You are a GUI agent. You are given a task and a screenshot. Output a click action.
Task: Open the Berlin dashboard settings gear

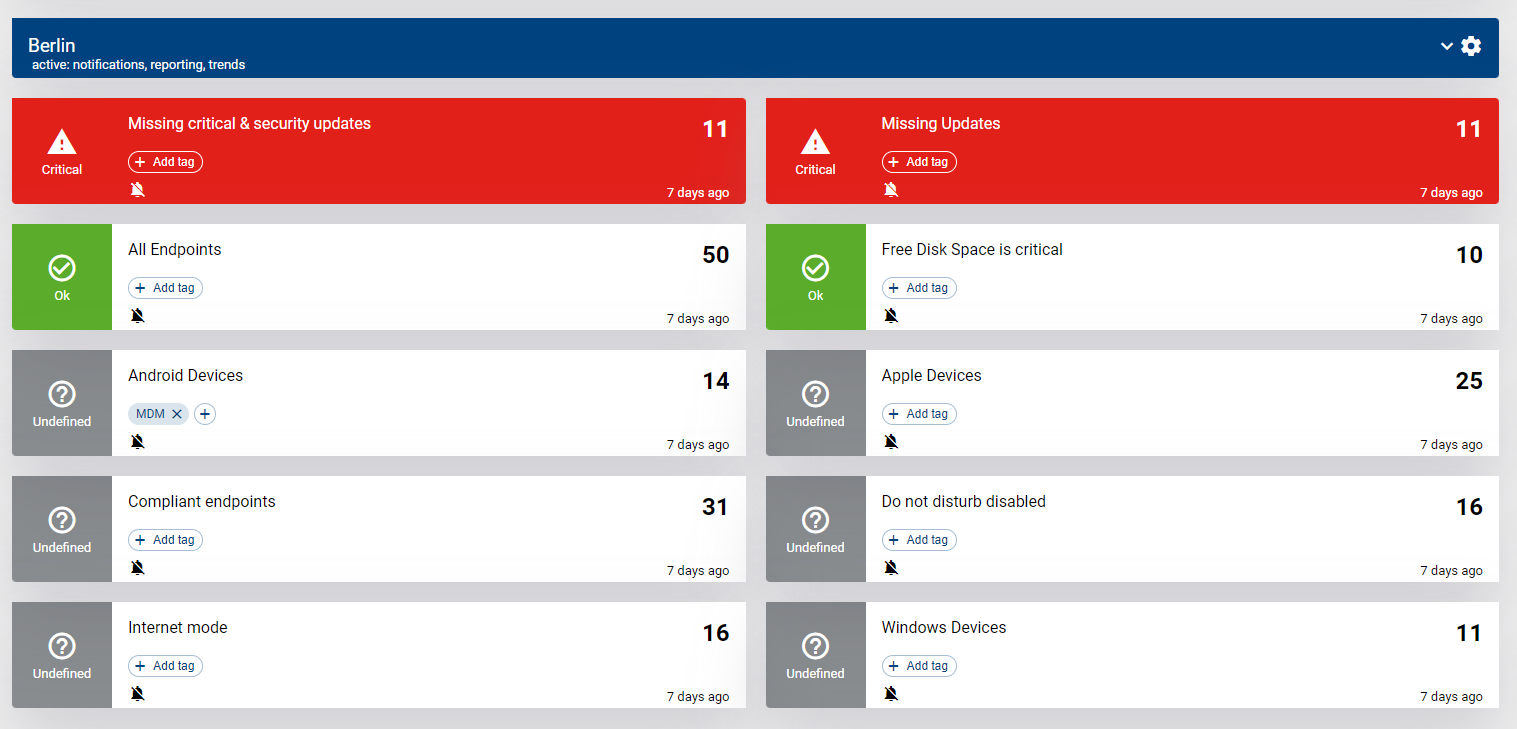[x=1470, y=46]
